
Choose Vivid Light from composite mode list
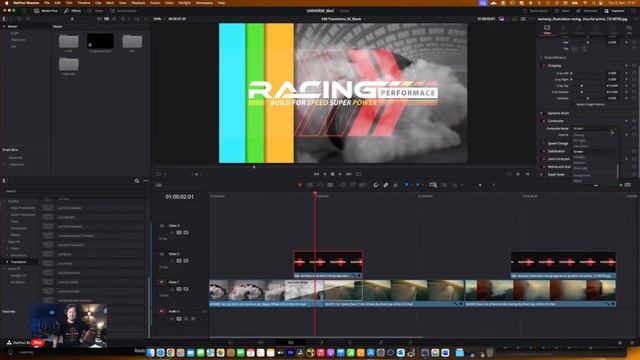tap(580, 168)
